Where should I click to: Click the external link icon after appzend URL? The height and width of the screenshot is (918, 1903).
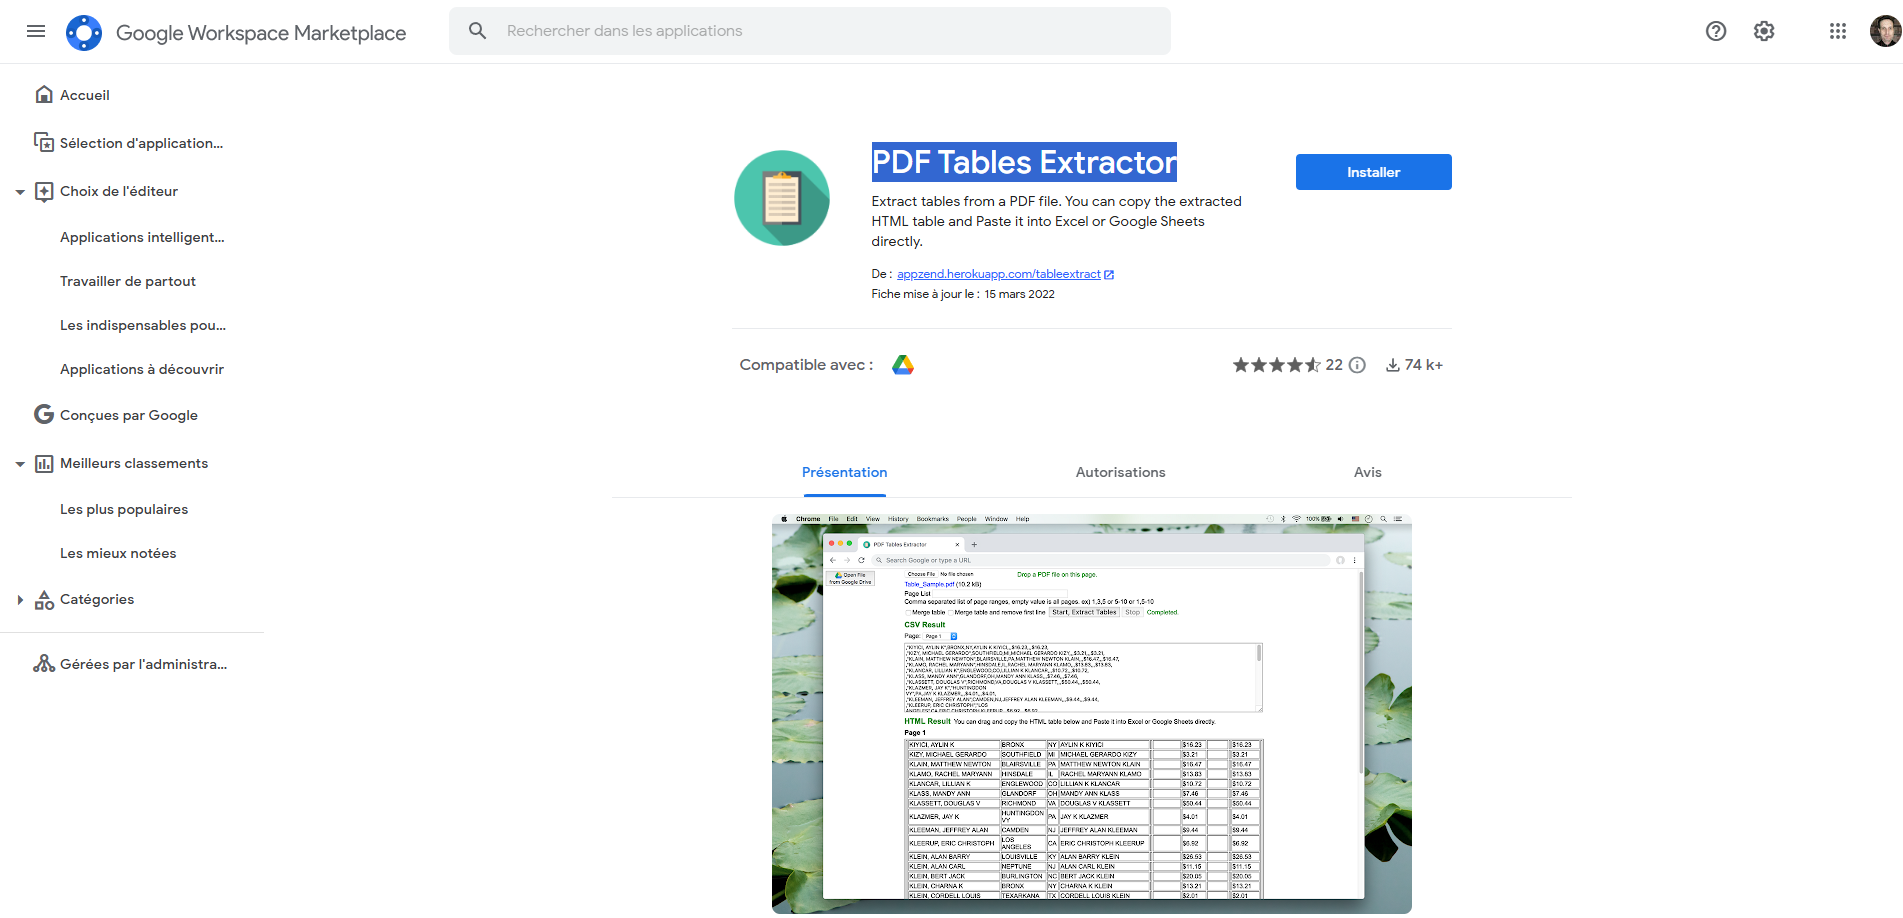(1109, 275)
